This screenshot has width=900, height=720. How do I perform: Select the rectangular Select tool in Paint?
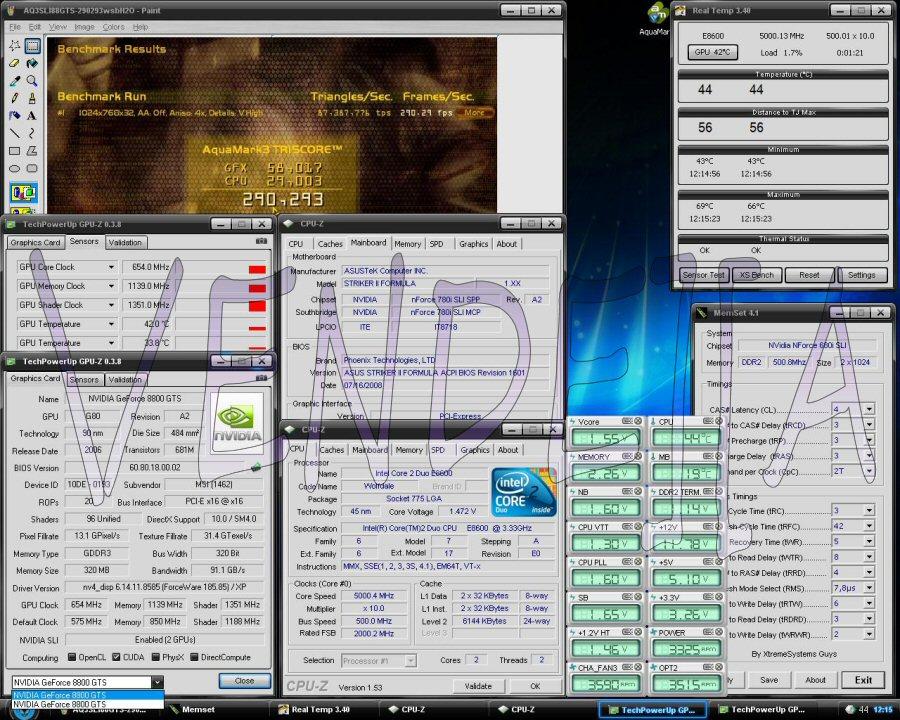pos(32,45)
